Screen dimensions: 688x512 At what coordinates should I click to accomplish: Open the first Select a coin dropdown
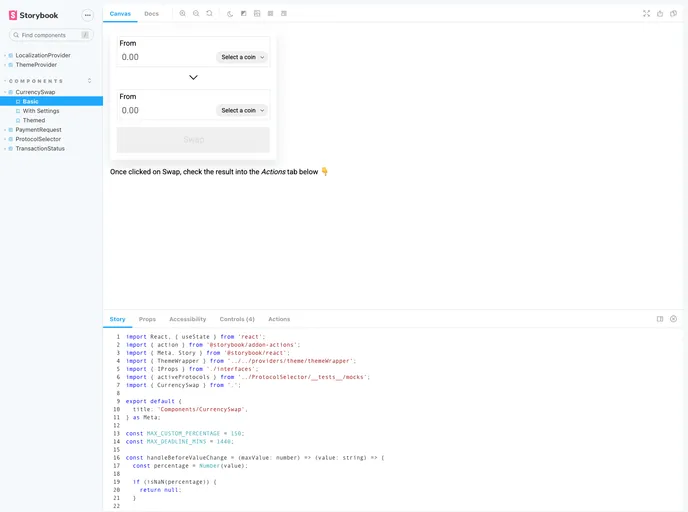[242, 57]
